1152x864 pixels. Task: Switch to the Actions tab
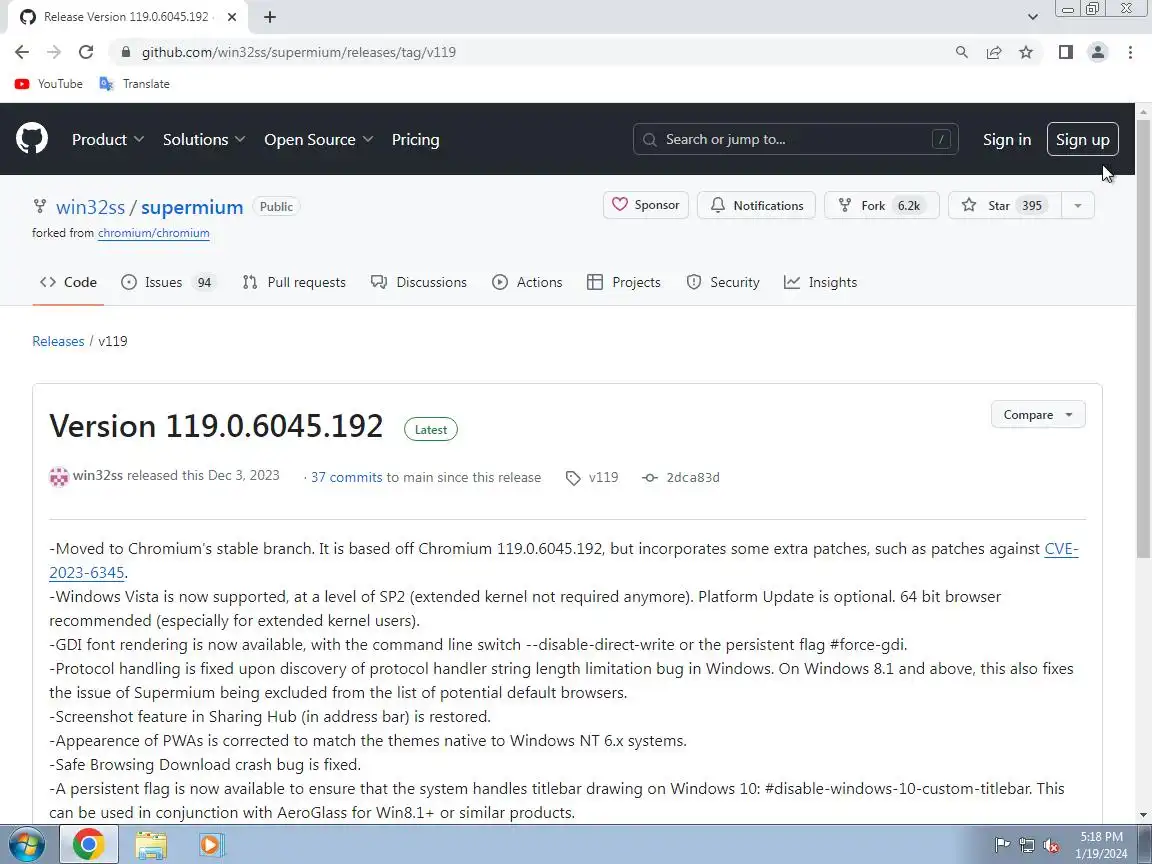pyautogui.click(x=528, y=282)
